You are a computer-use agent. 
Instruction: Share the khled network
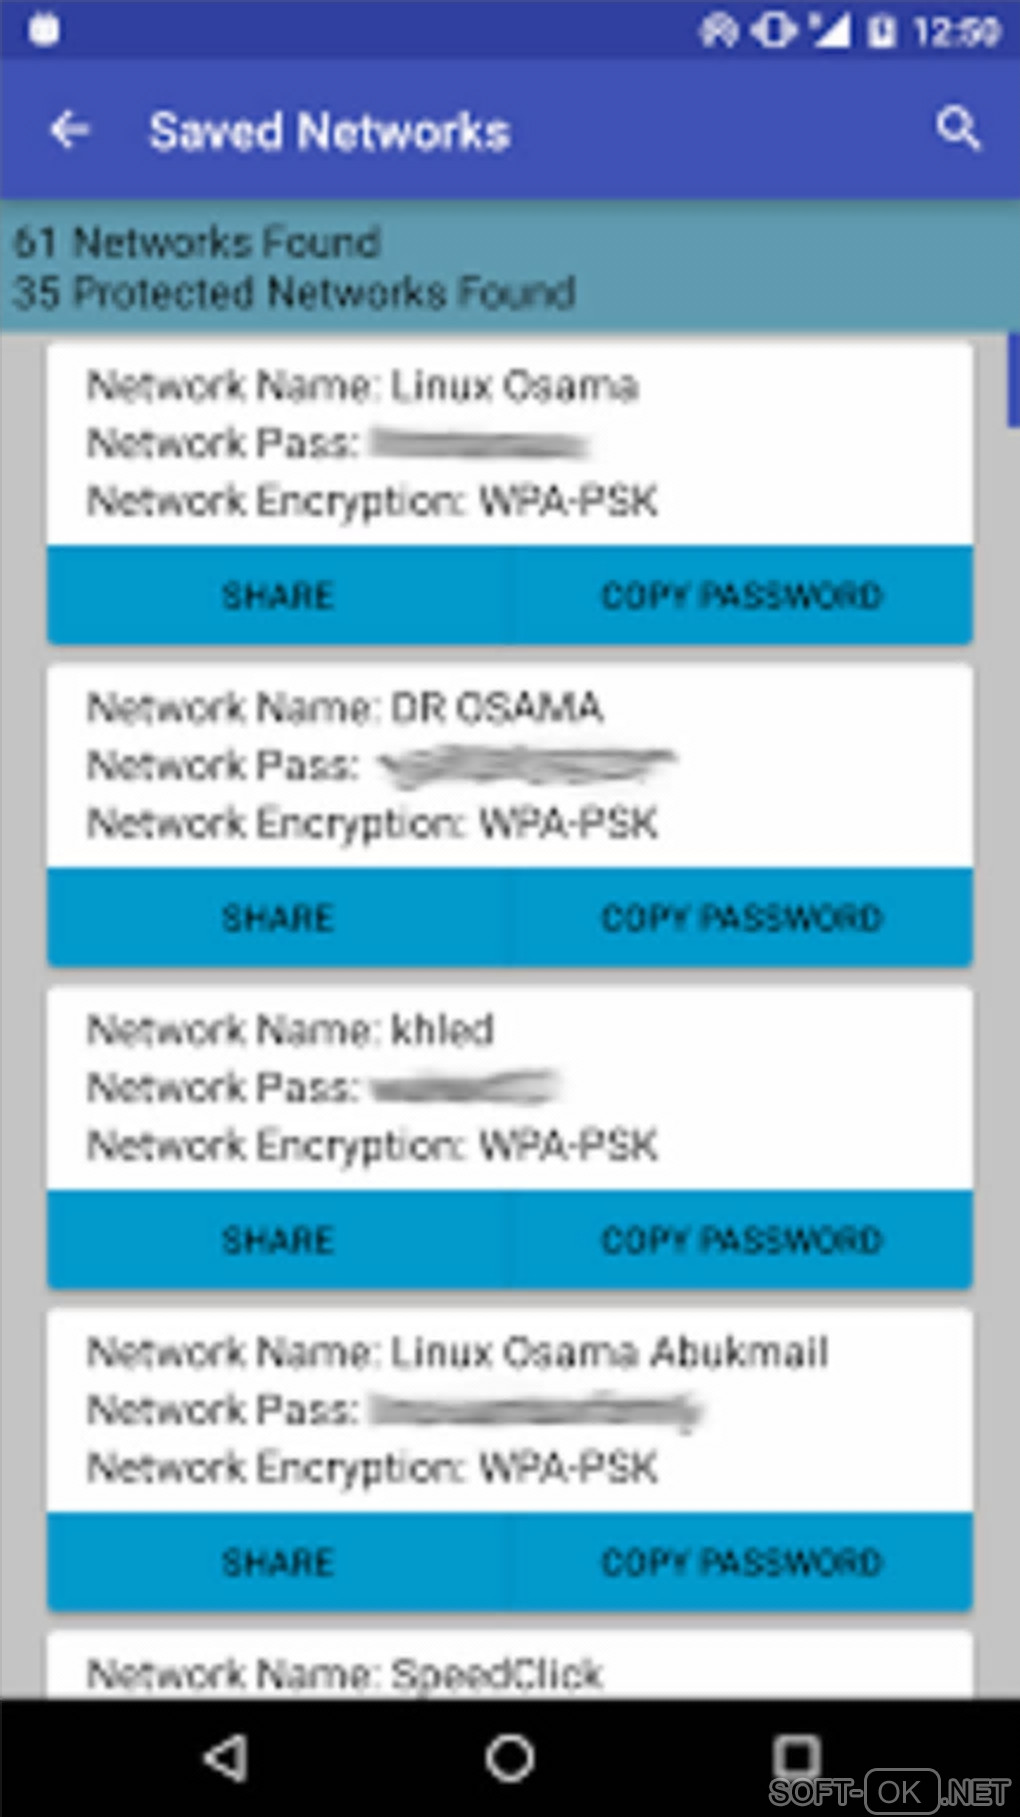pyautogui.click(x=277, y=1240)
